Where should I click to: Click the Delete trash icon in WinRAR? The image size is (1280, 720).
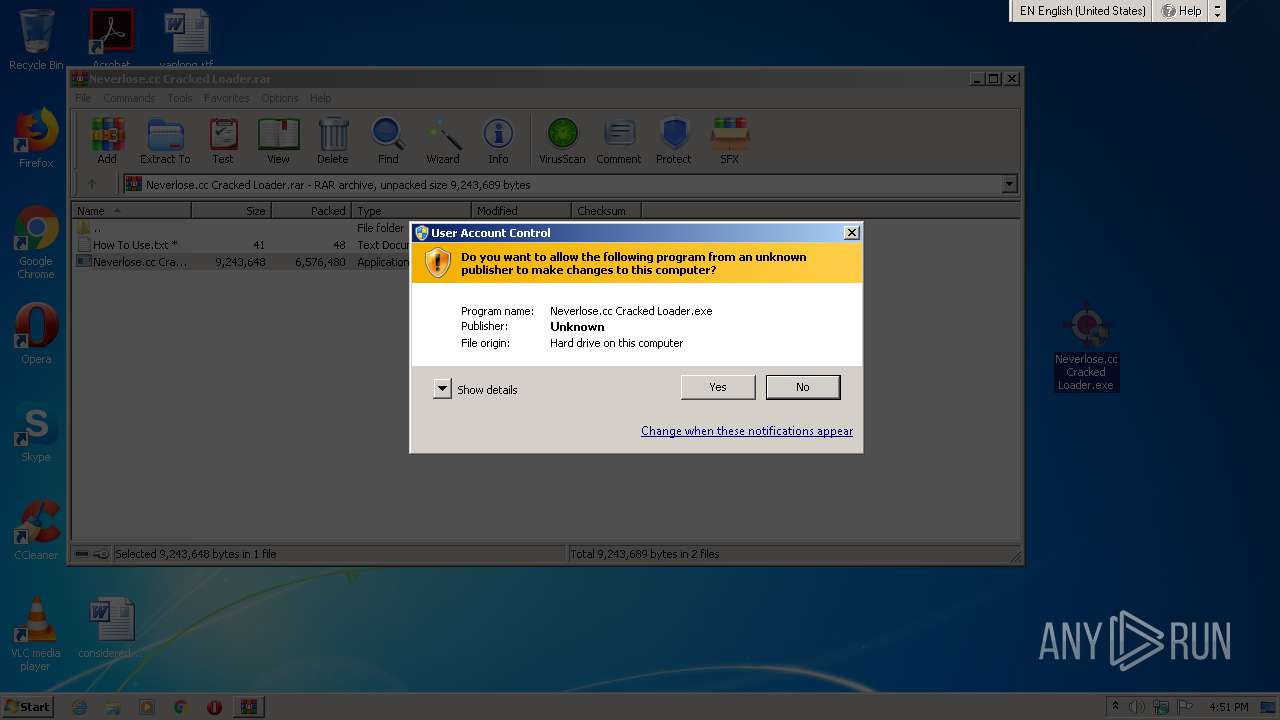[333, 141]
